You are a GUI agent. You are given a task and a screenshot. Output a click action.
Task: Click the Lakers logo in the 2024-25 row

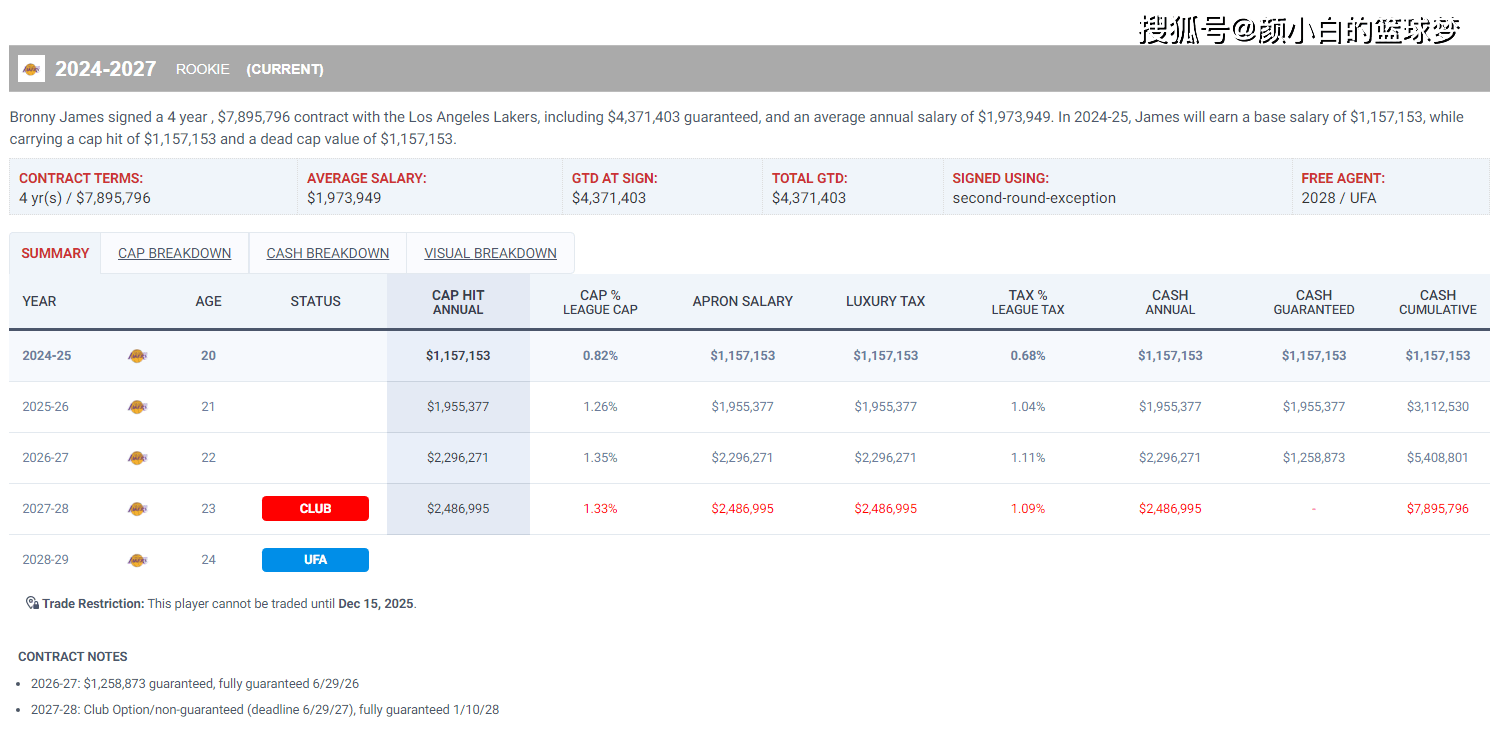(137, 356)
